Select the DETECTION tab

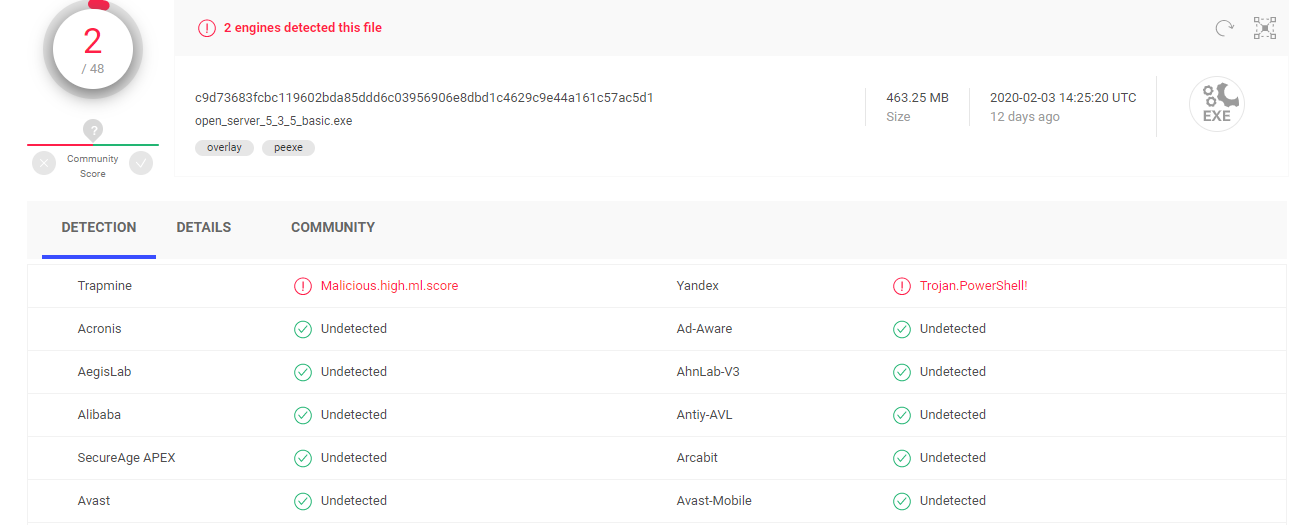coord(99,228)
